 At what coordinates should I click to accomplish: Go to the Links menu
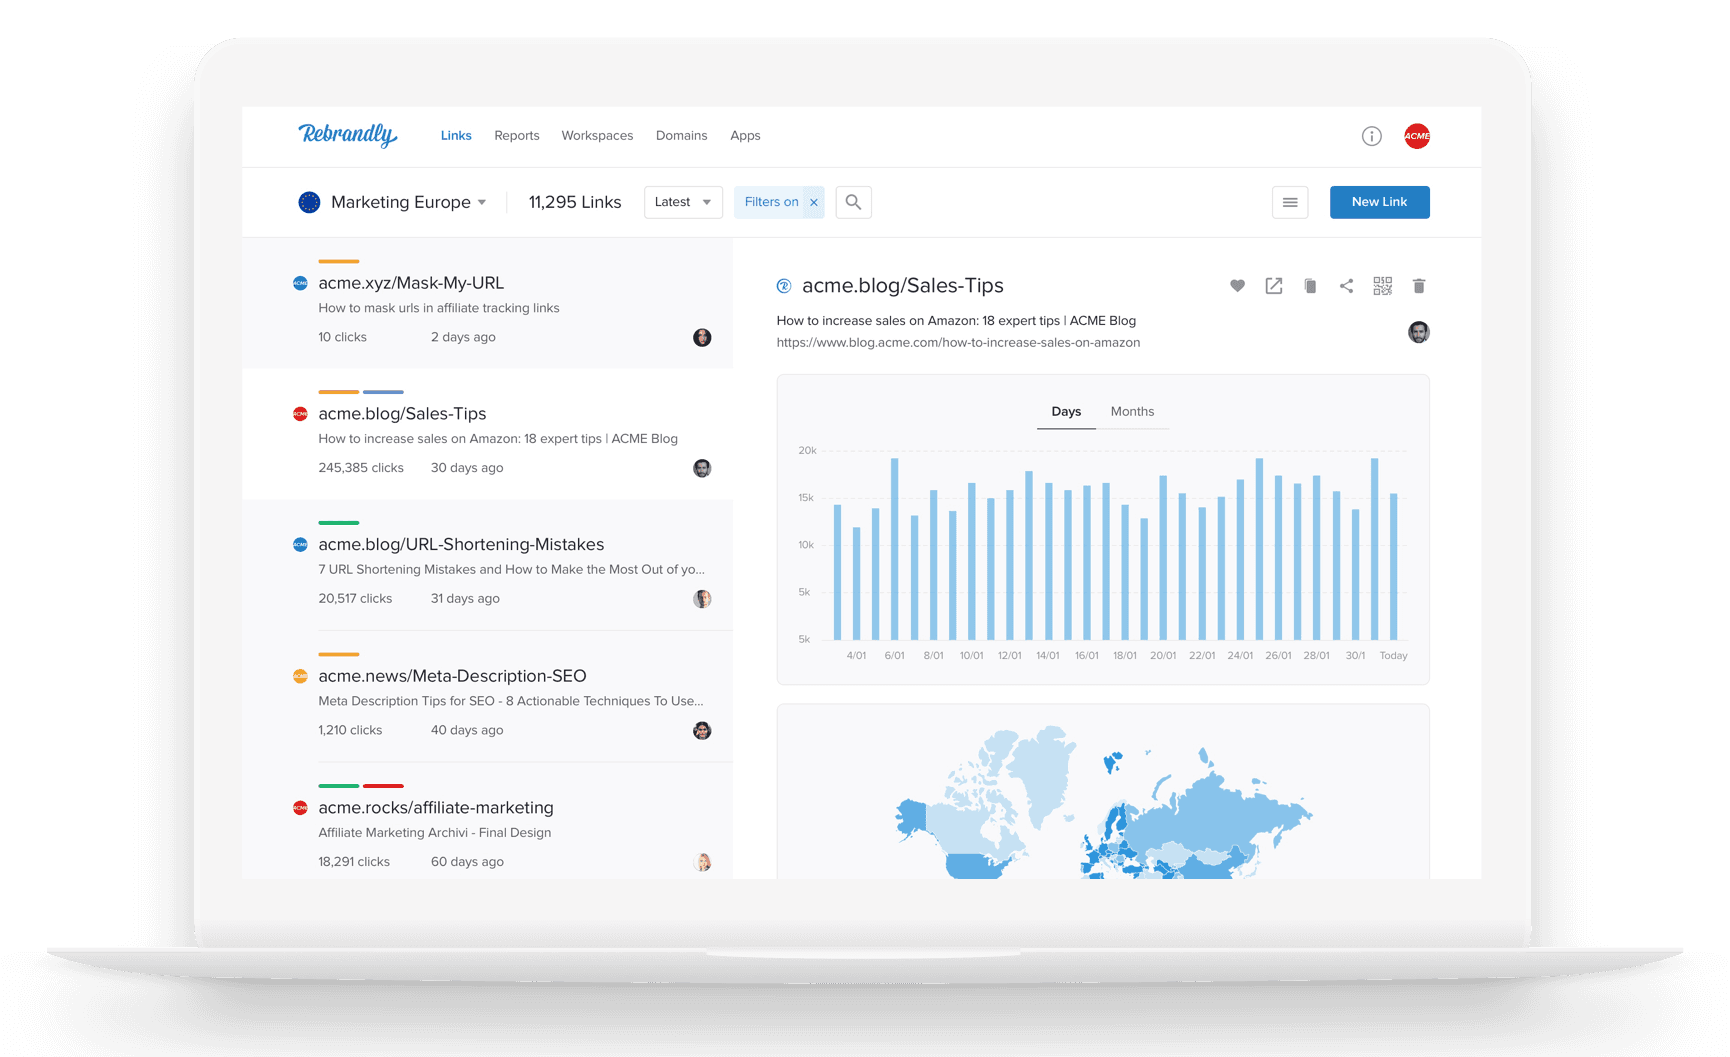point(456,135)
